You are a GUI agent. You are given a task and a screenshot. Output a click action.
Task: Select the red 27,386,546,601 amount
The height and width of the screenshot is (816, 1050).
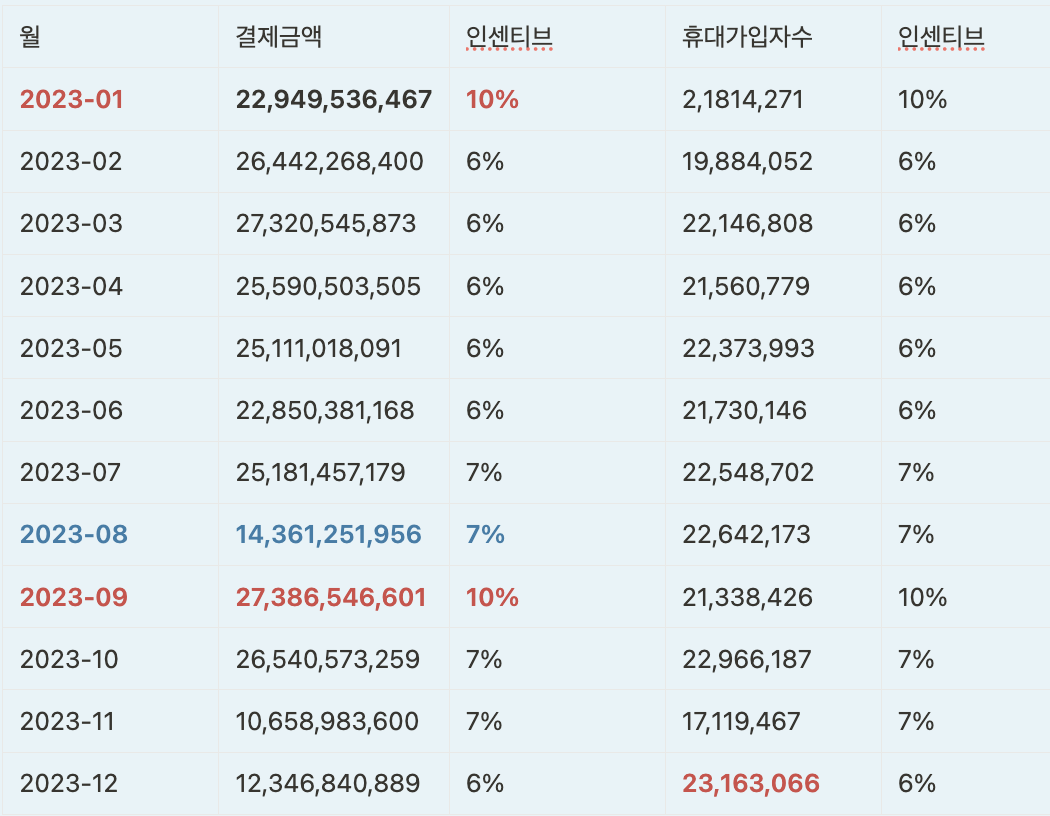331,597
